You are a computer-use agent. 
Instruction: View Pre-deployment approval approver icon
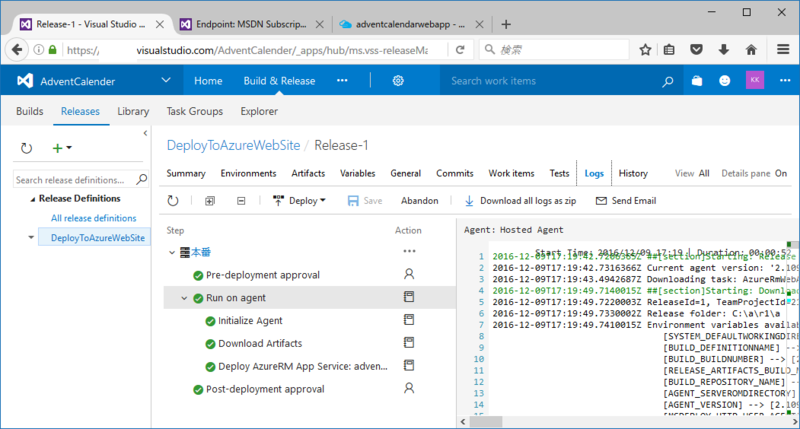pos(409,274)
